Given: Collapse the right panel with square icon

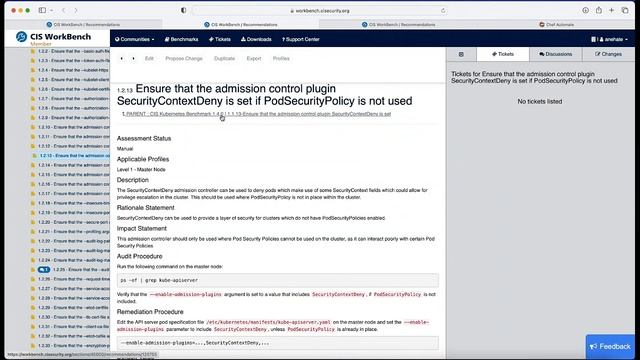Looking at the screenshot, I should [x=461, y=54].
